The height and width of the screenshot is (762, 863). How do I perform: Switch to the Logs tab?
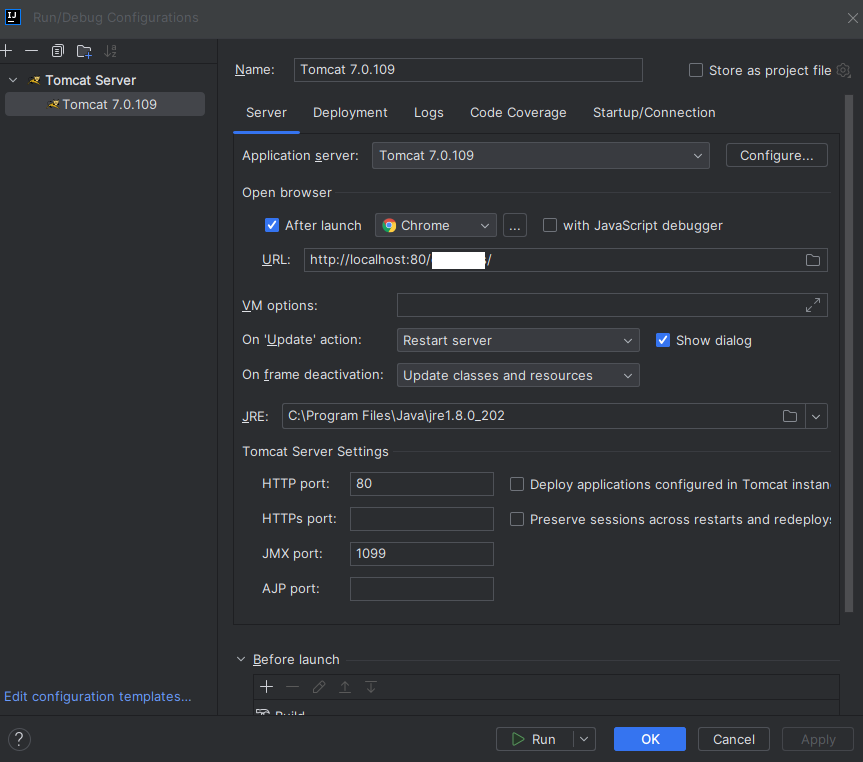[429, 113]
